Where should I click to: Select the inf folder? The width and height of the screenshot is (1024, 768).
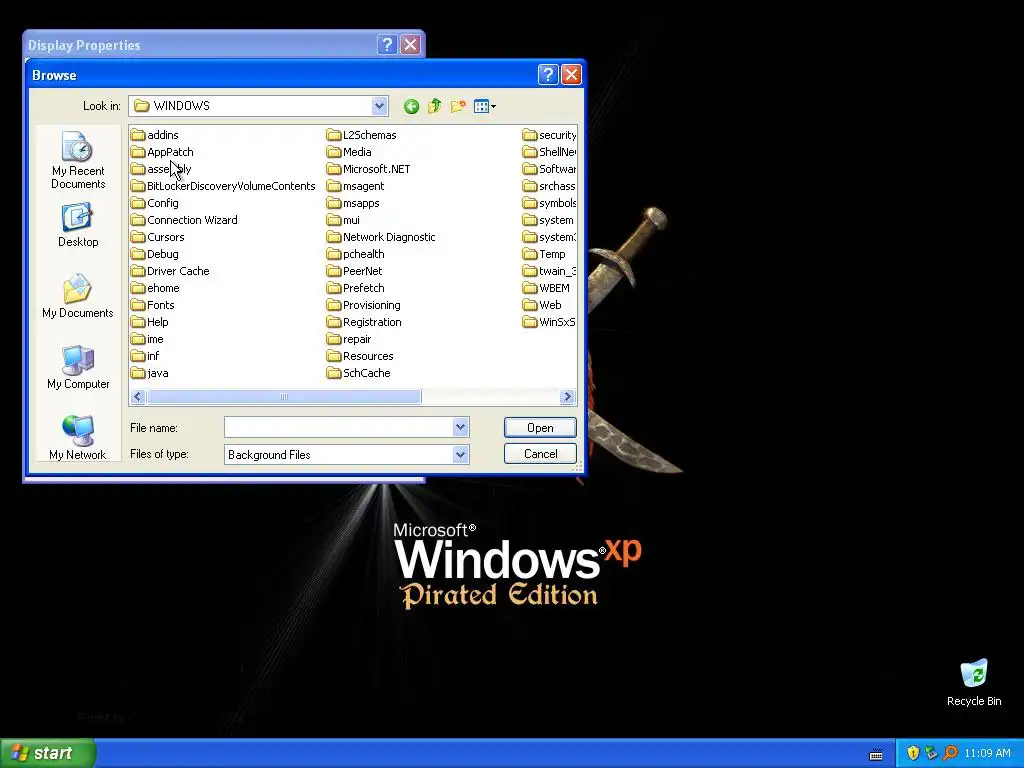coord(145,356)
